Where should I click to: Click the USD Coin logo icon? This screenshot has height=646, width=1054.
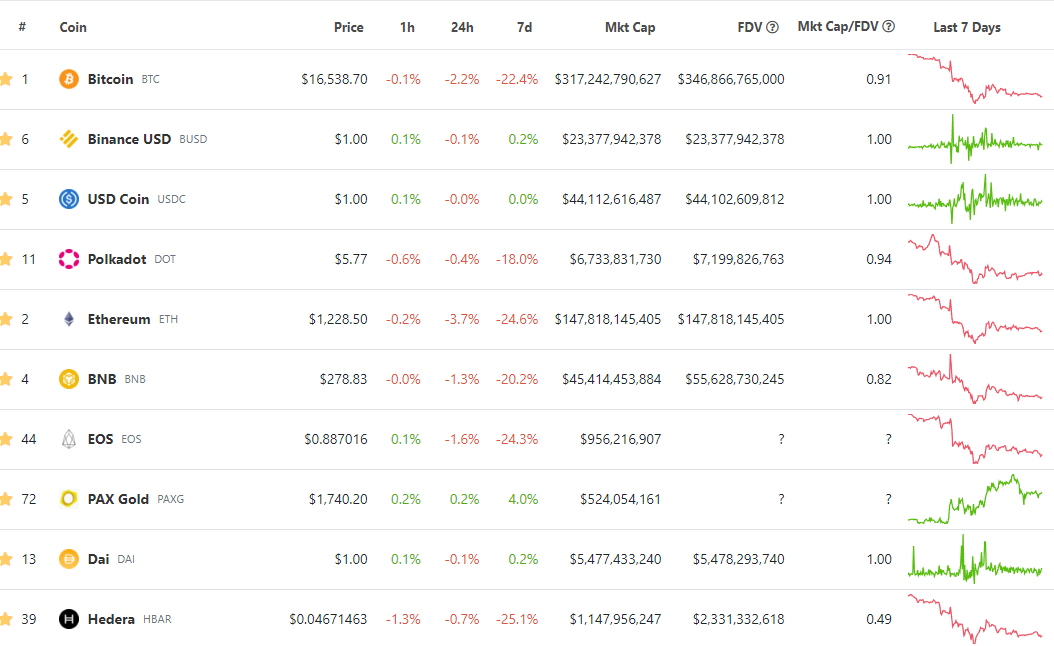(69, 199)
